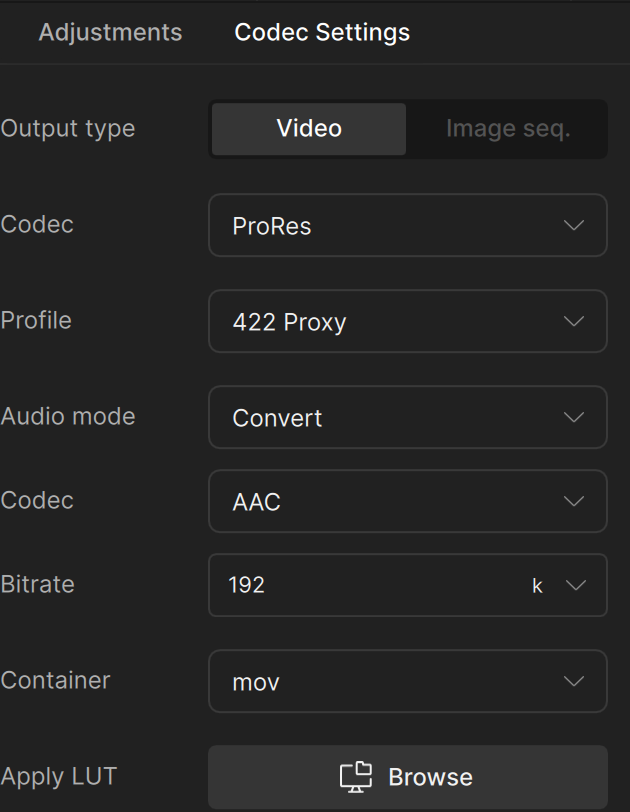Click the chevron beside AAC

(574, 501)
